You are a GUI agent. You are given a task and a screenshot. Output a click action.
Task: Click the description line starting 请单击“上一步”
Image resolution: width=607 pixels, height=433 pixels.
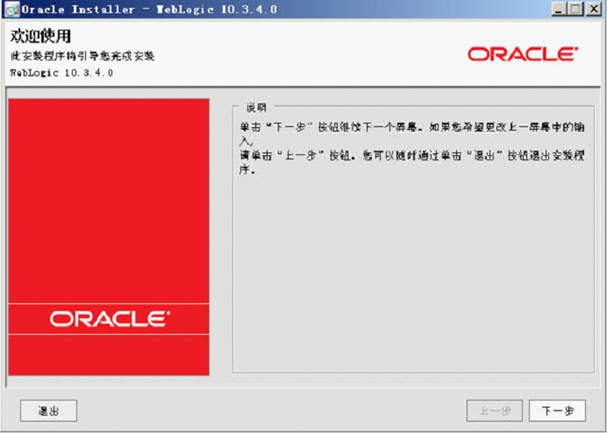click(x=412, y=156)
